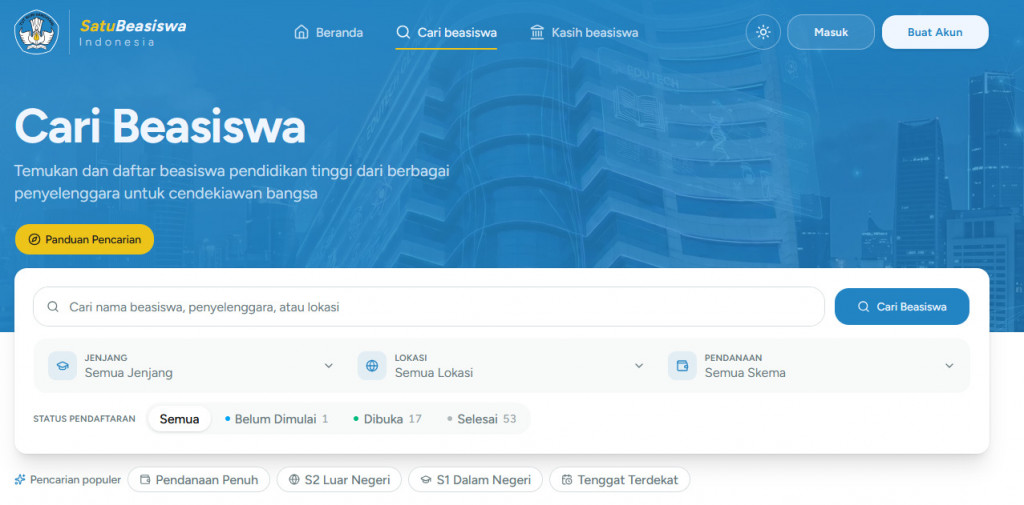Open Panduan Pencarian guide
Screen dimensions: 1024x505
(84, 239)
